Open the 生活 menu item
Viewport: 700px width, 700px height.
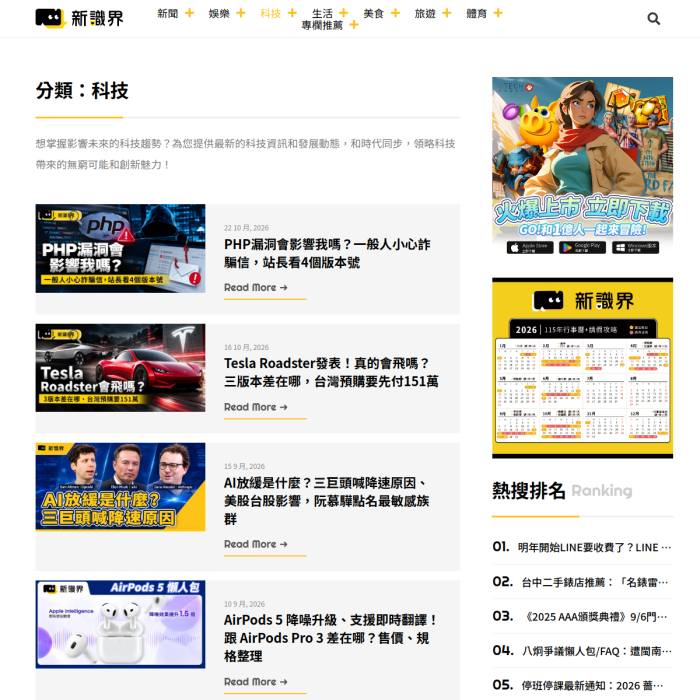(322, 13)
